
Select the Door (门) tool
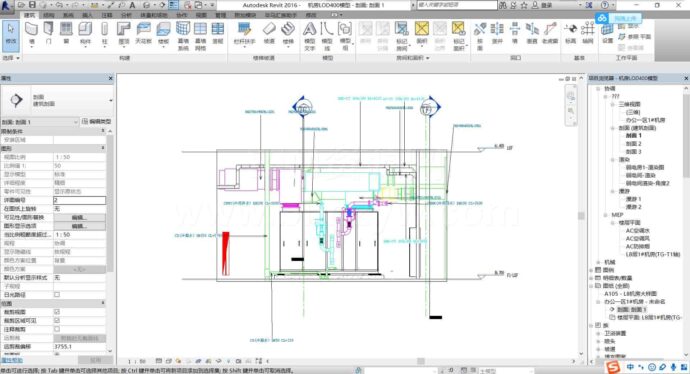48,34
